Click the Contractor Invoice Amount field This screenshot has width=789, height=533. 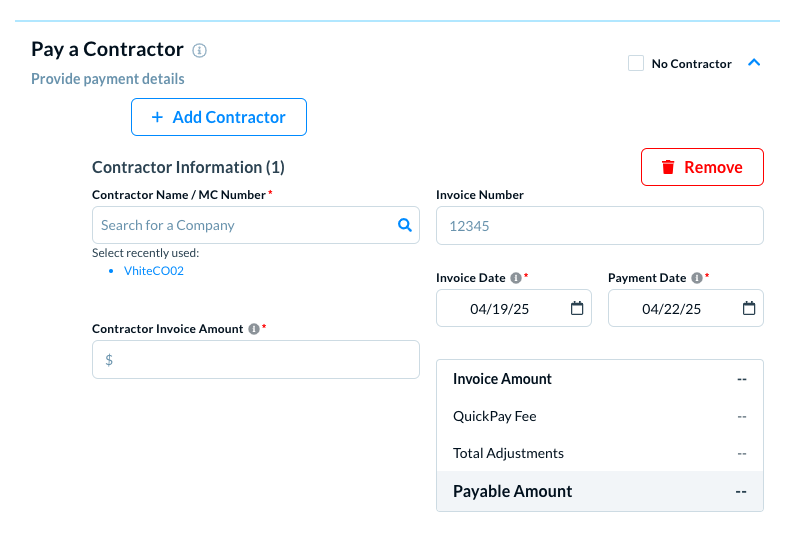(x=255, y=359)
